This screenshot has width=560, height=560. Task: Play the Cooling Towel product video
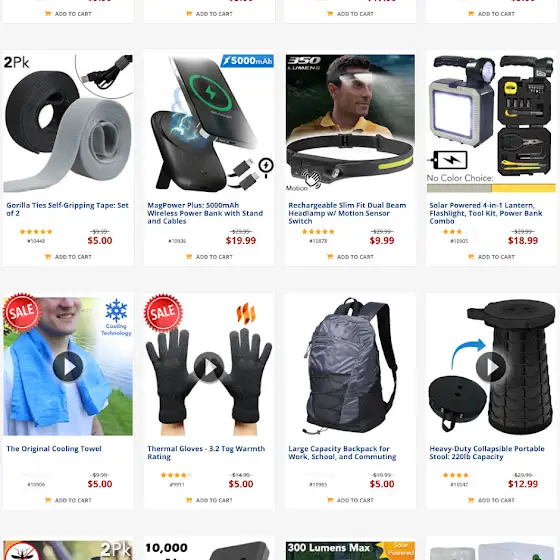point(68,366)
